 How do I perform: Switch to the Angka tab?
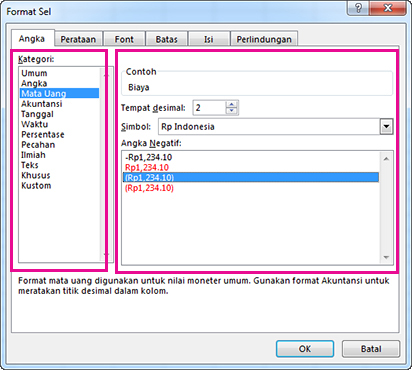[32, 39]
